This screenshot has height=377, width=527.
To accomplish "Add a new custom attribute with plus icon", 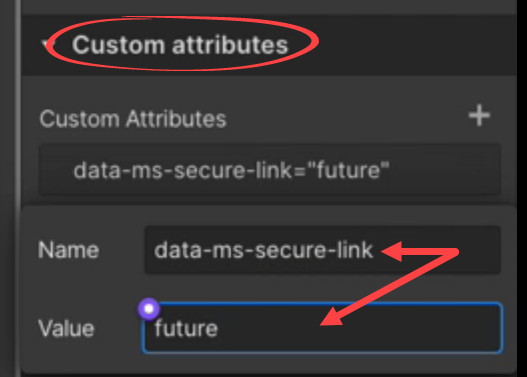I will (479, 115).
